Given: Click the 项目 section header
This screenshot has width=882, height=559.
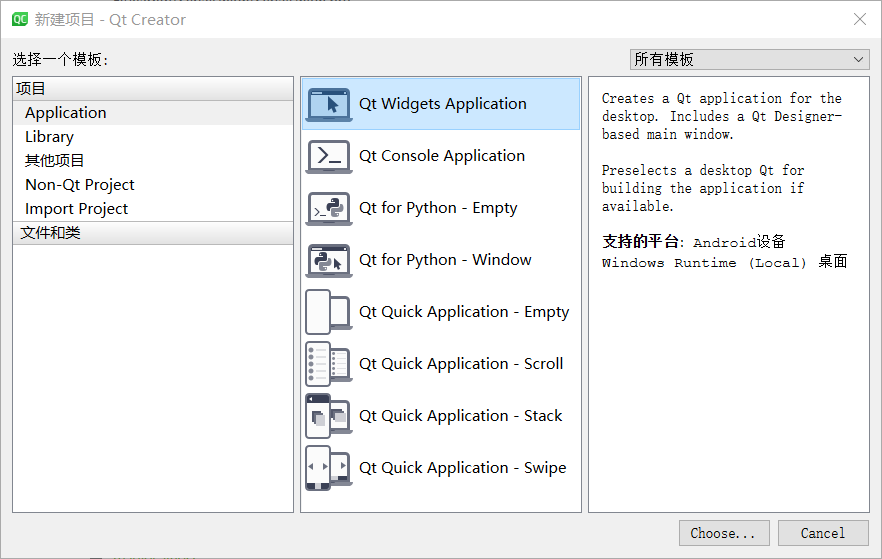Looking at the screenshot, I should [31, 88].
